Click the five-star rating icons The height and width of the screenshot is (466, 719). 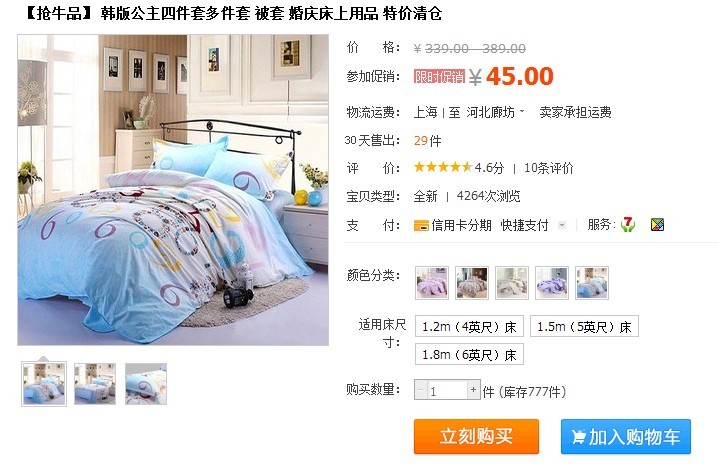point(442,167)
